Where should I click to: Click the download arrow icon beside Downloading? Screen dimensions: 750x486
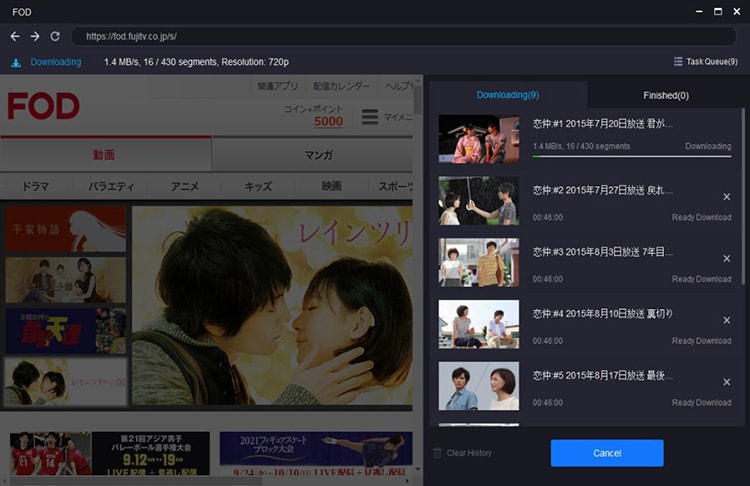[x=16, y=63]
